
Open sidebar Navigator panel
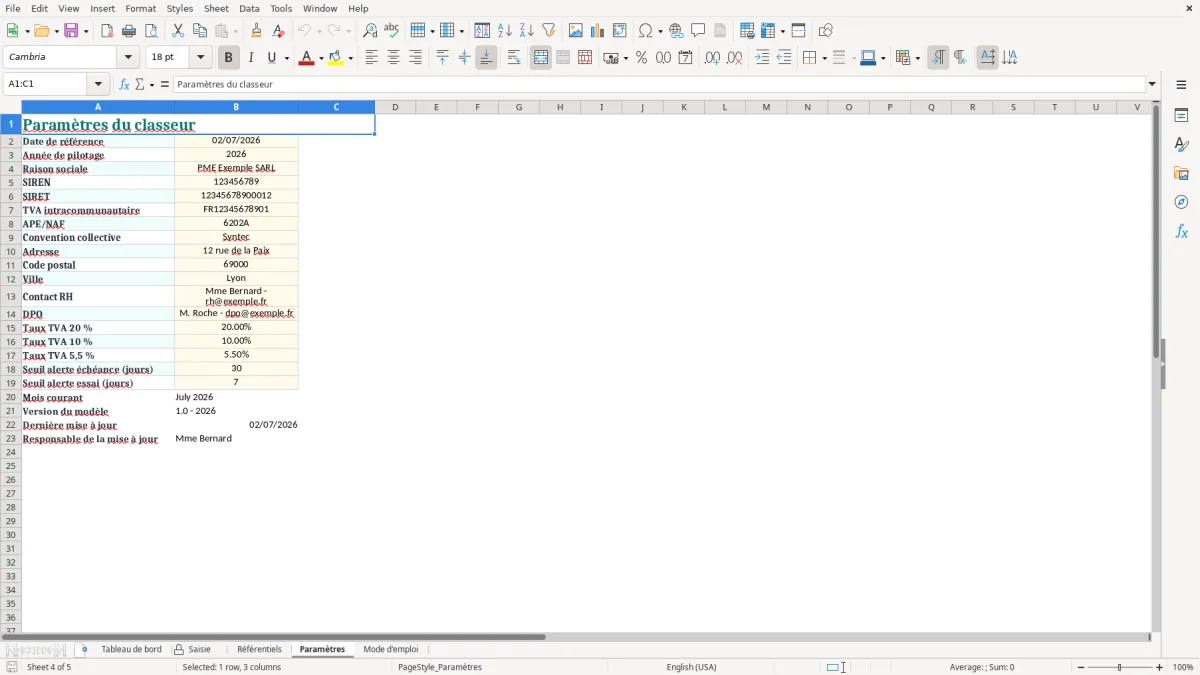[x=1181, y=202]
